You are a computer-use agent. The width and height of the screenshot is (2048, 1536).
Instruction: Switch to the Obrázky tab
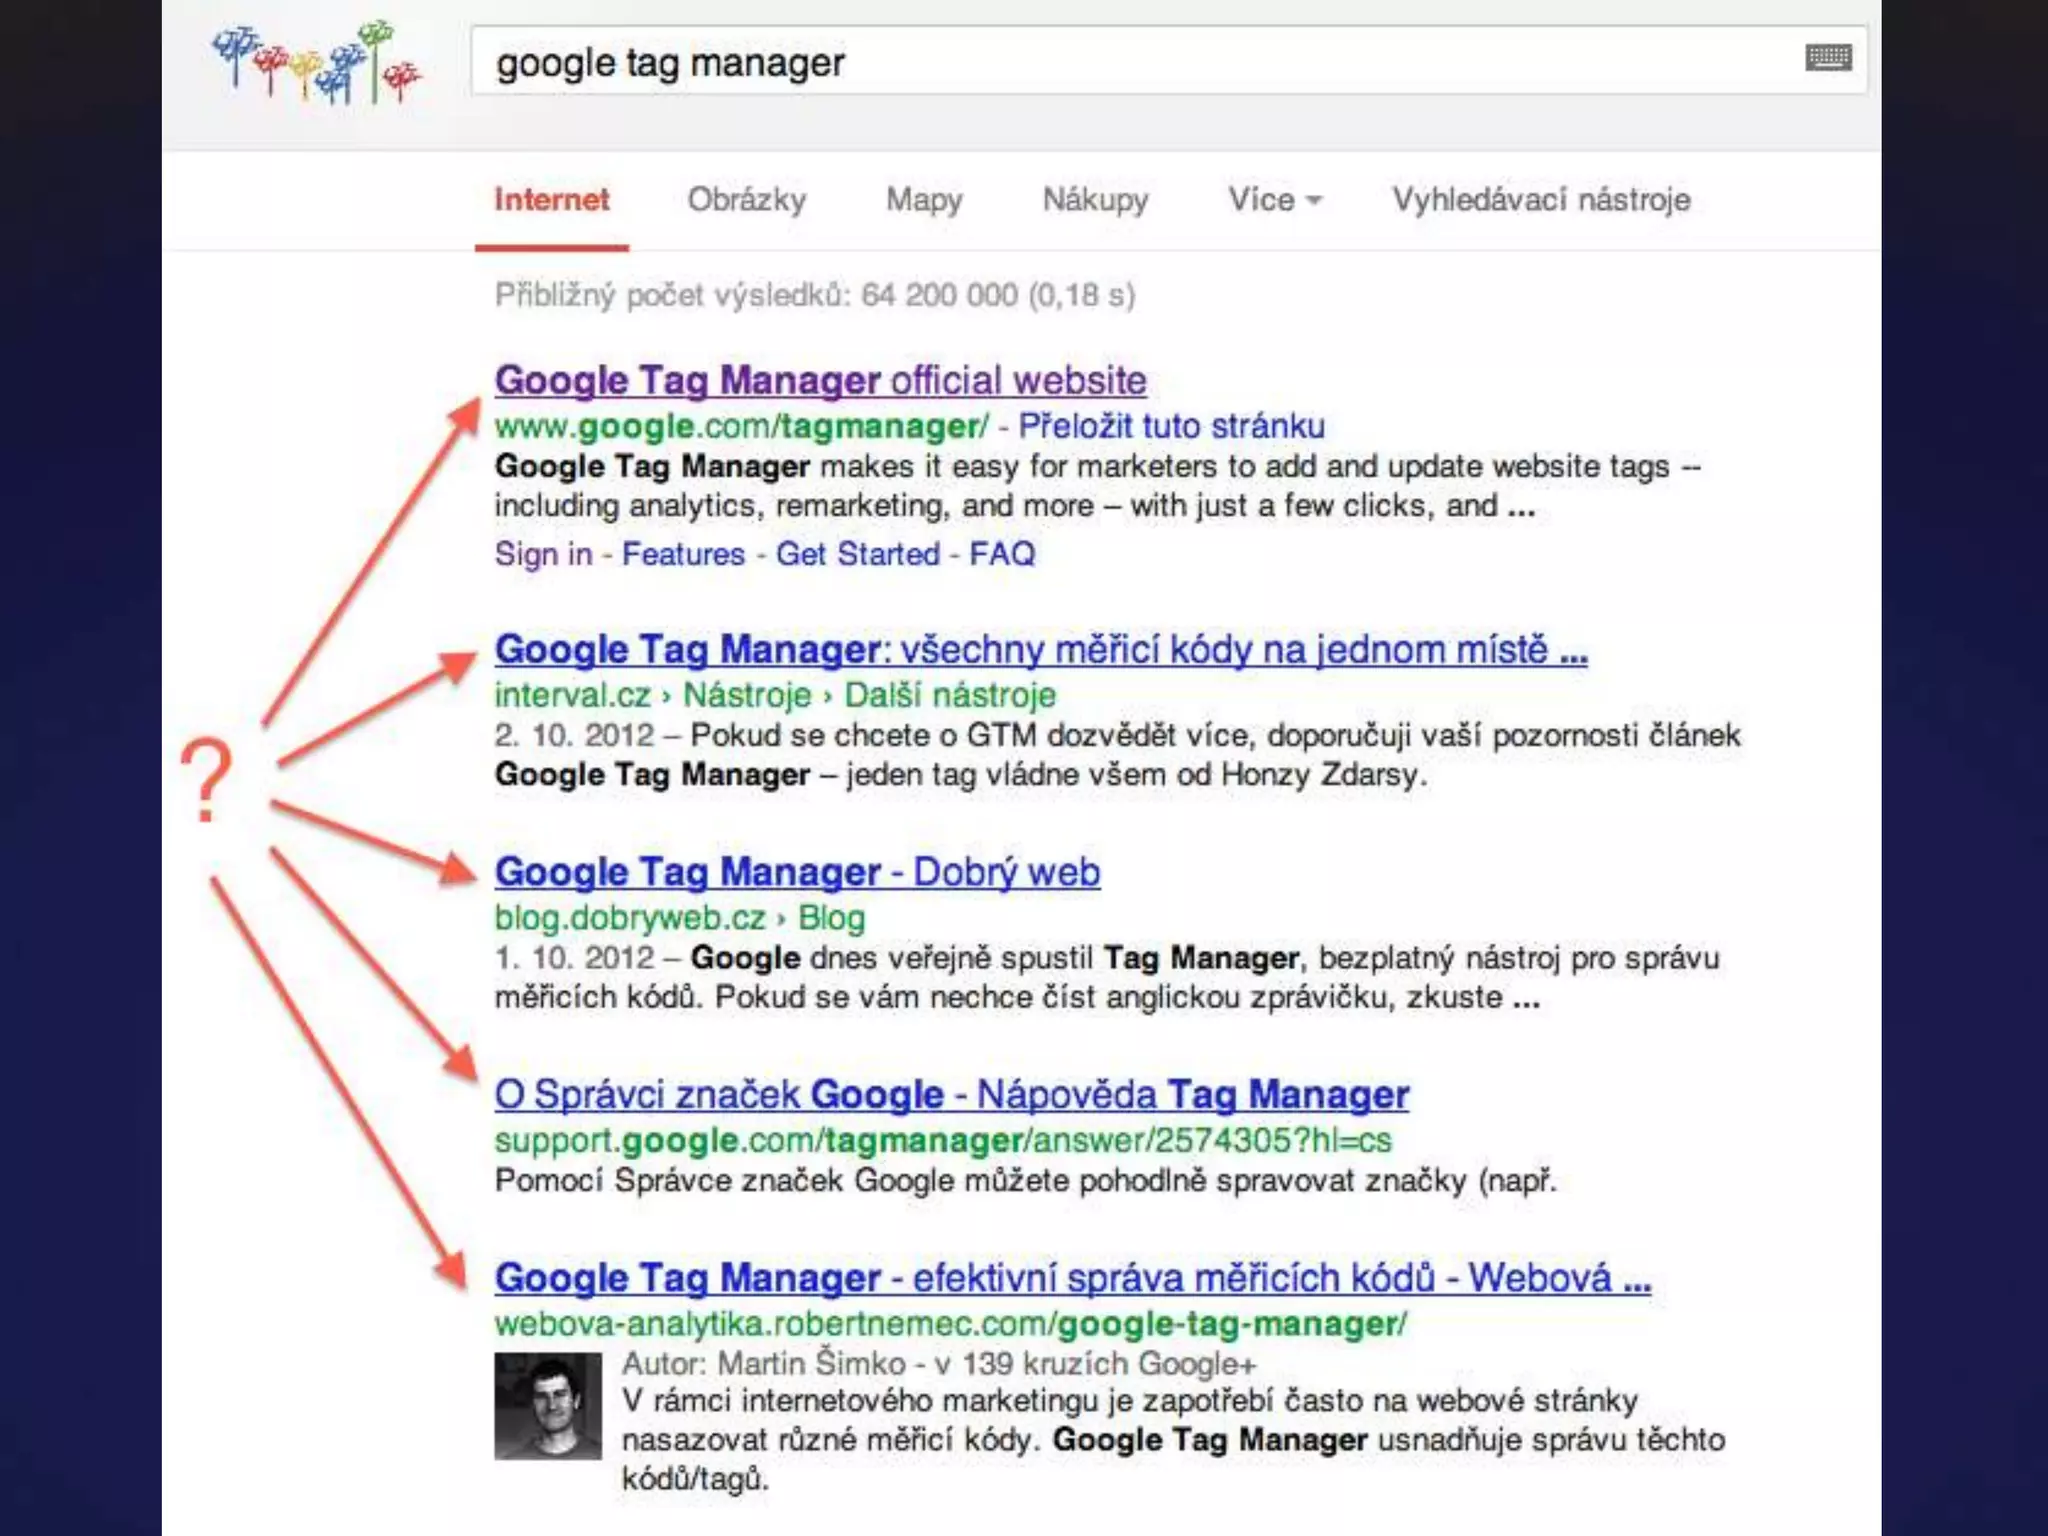click(x=747, y=199)
